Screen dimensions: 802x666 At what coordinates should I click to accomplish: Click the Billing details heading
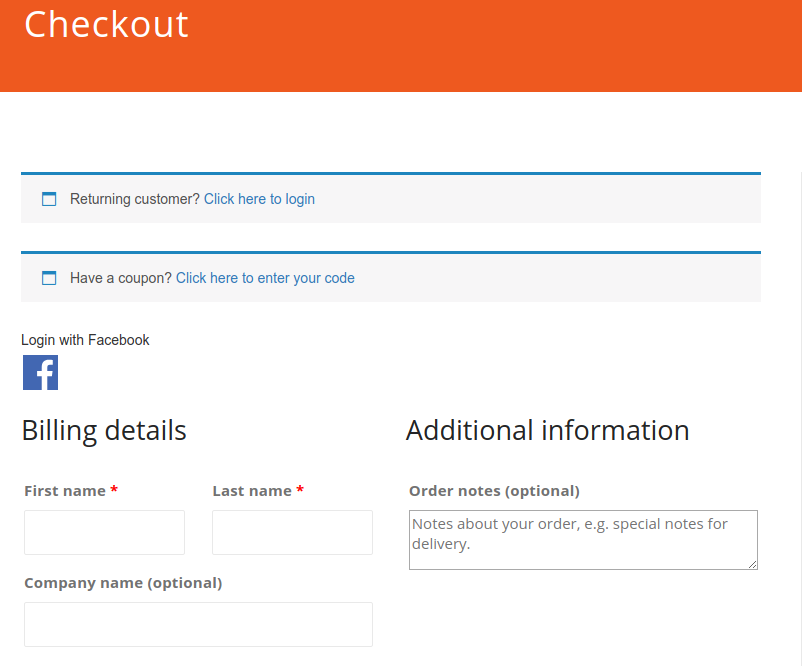coord(104,430)
